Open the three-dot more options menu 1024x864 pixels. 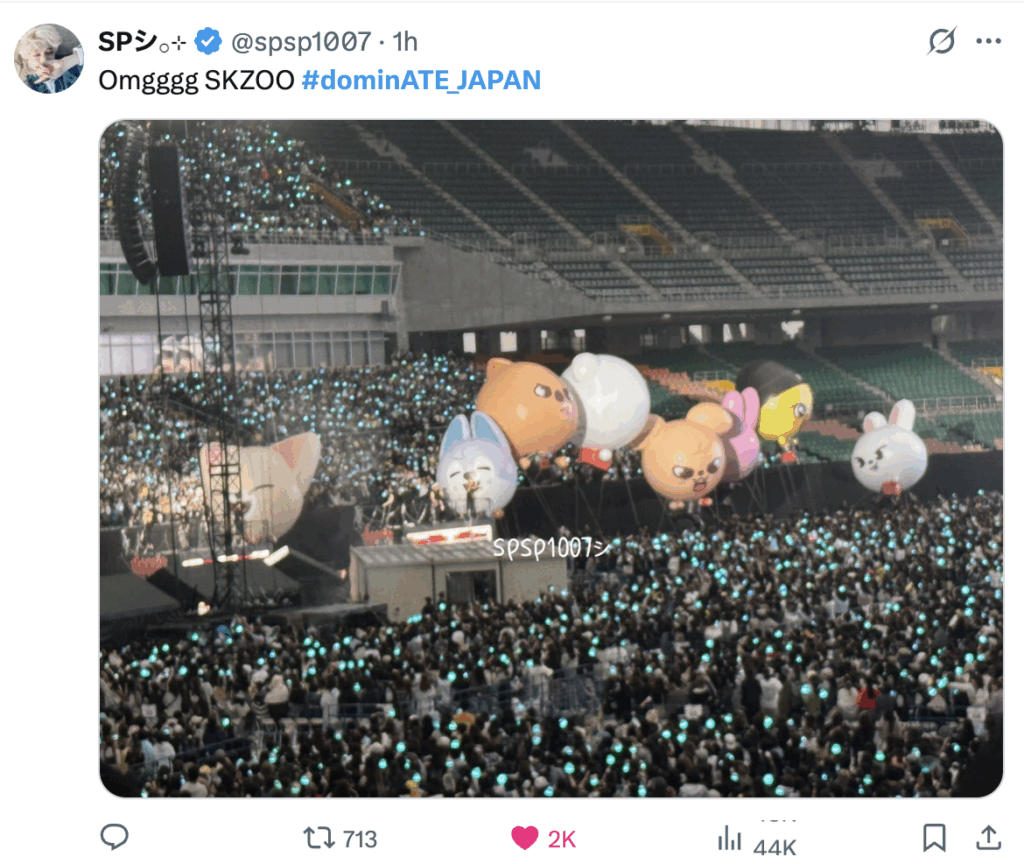(989, 41)
